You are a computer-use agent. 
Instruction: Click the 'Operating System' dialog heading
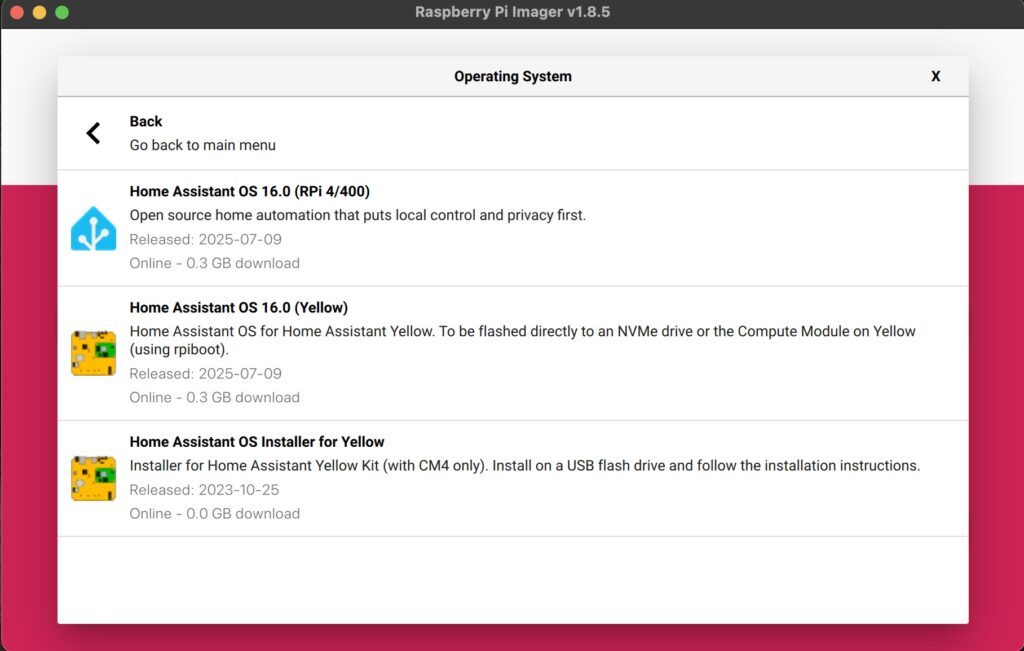513,76
